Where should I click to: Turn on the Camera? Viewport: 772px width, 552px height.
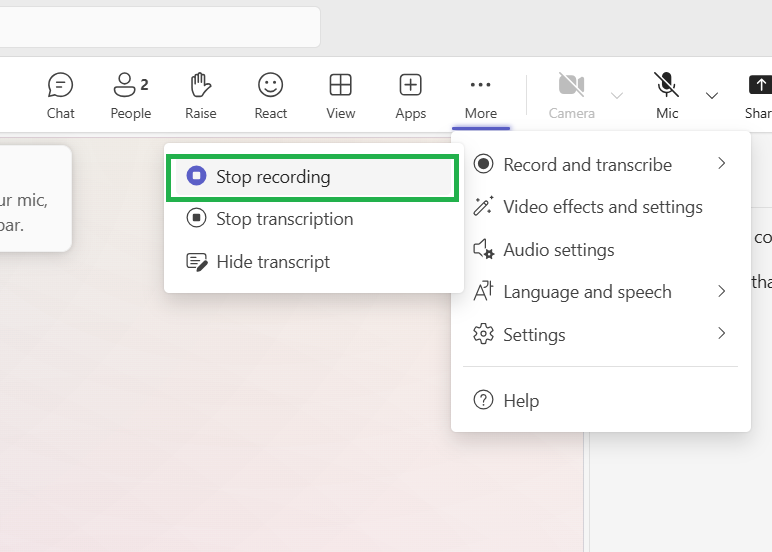point(571,96)
